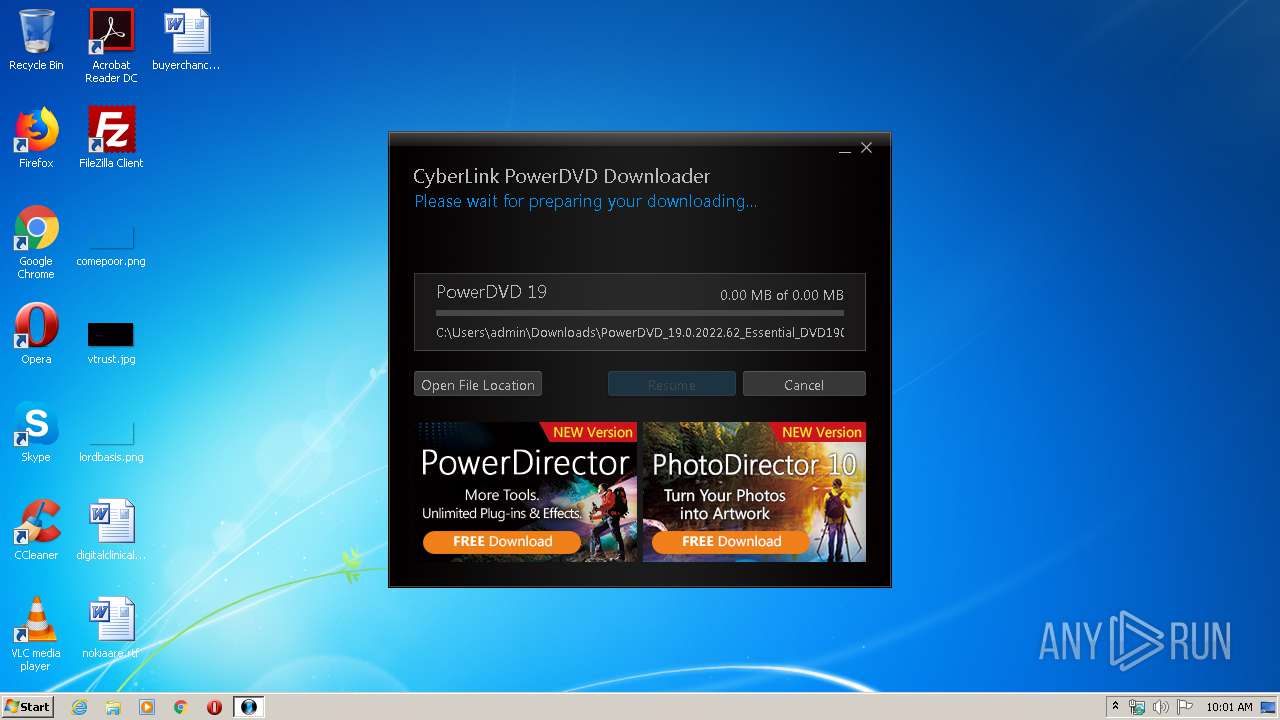Click the PowerDirector ad banner
This screenshot has height=720, width=1280.
click(525, 491)
